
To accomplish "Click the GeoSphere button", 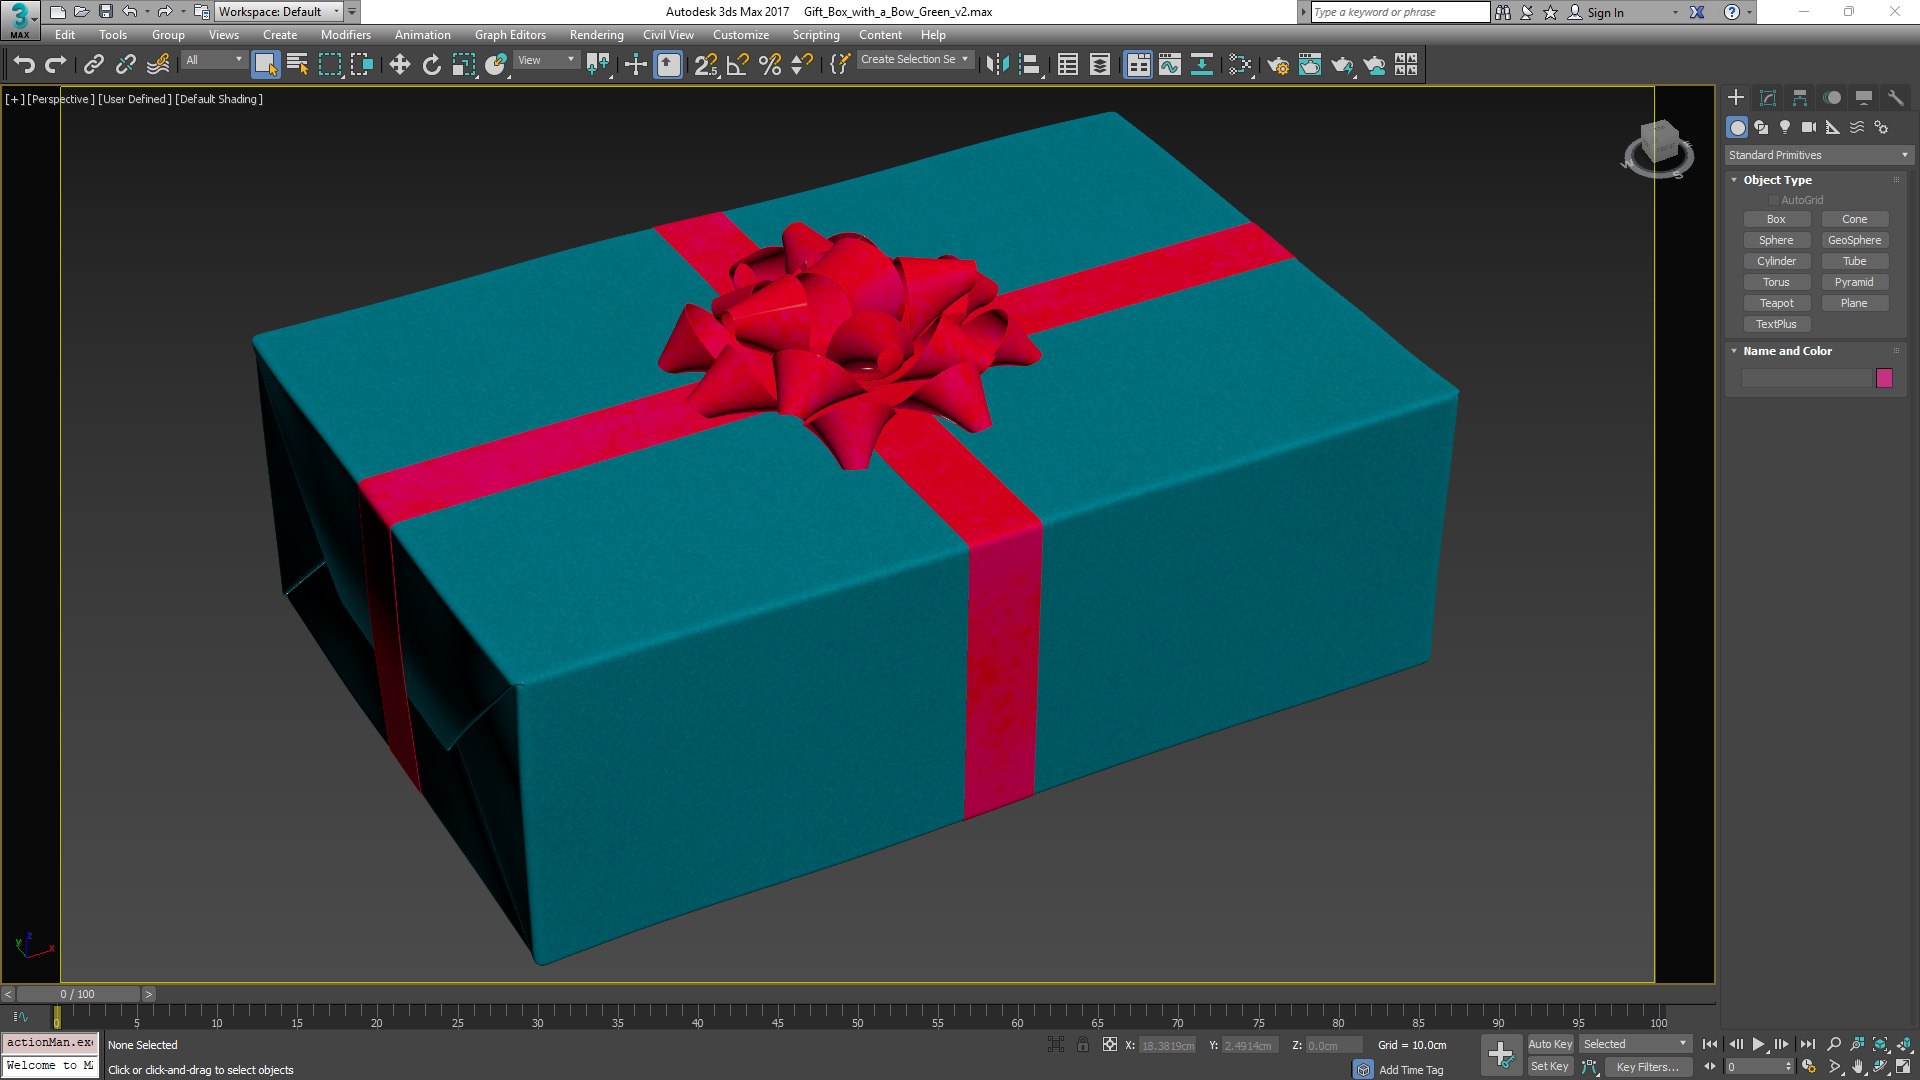I will [x=1854, y=240].
